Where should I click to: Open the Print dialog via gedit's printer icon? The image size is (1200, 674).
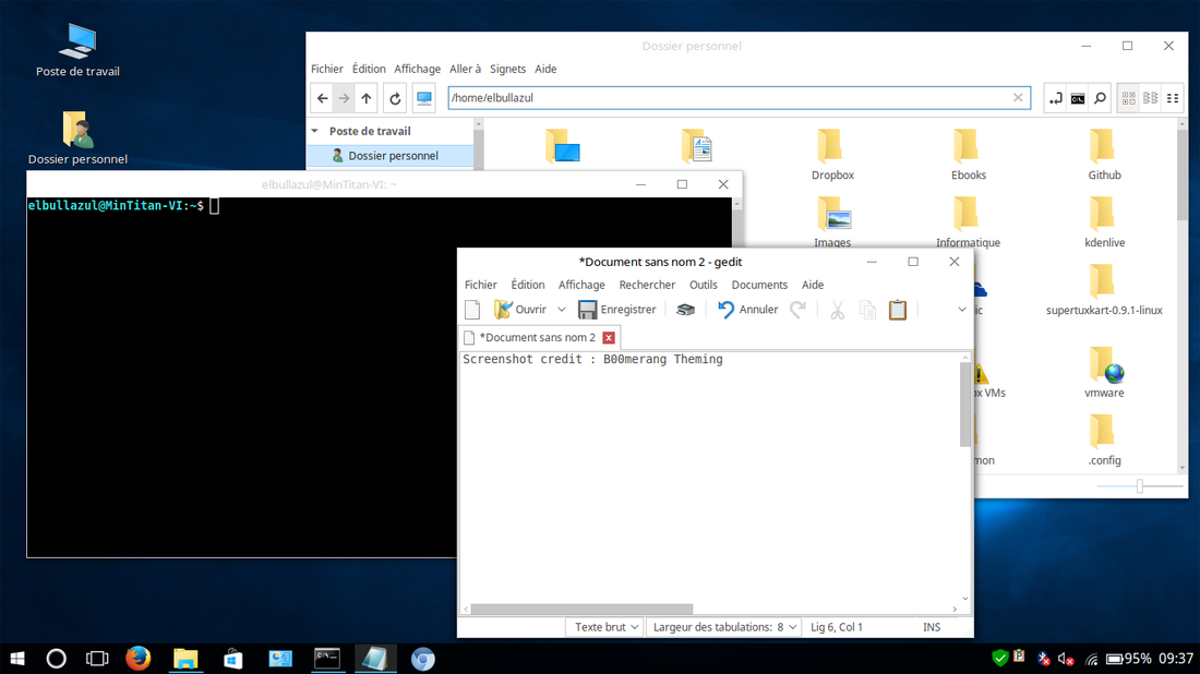(685, 309)
